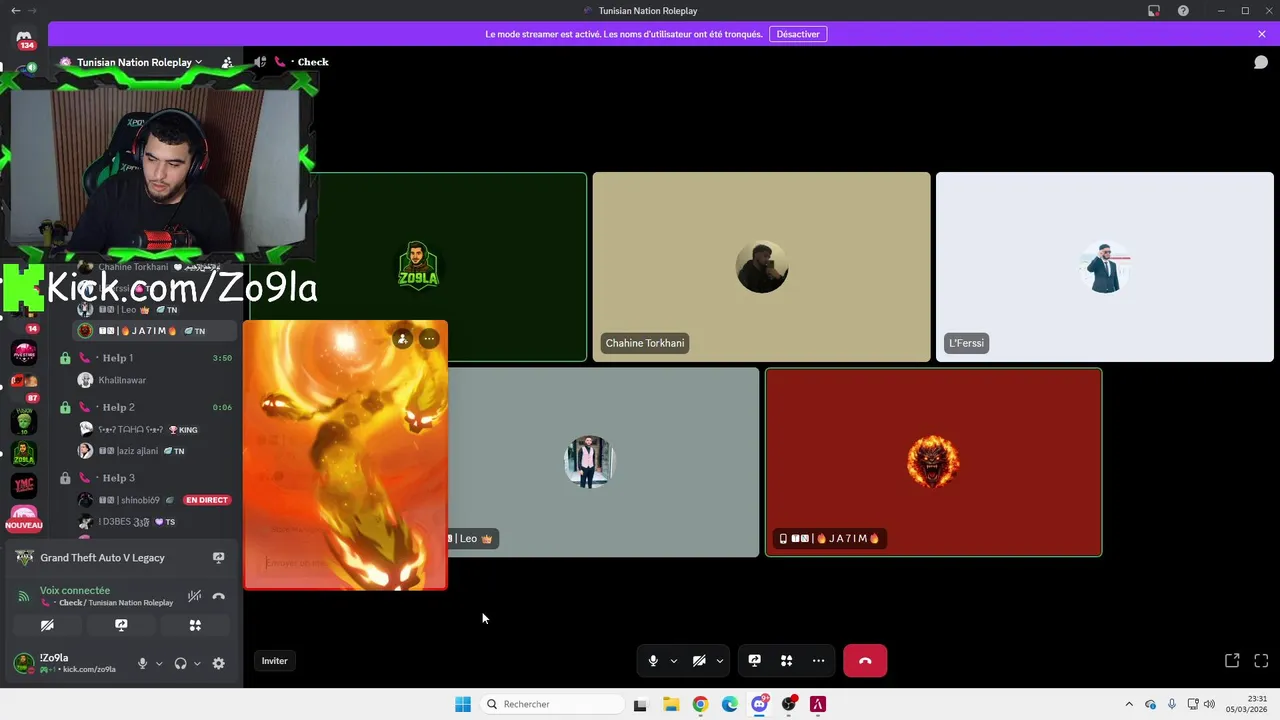Open Google Chrome from taskbar
The height and width of the screenshot is (720, 1280).
point(700,704)
